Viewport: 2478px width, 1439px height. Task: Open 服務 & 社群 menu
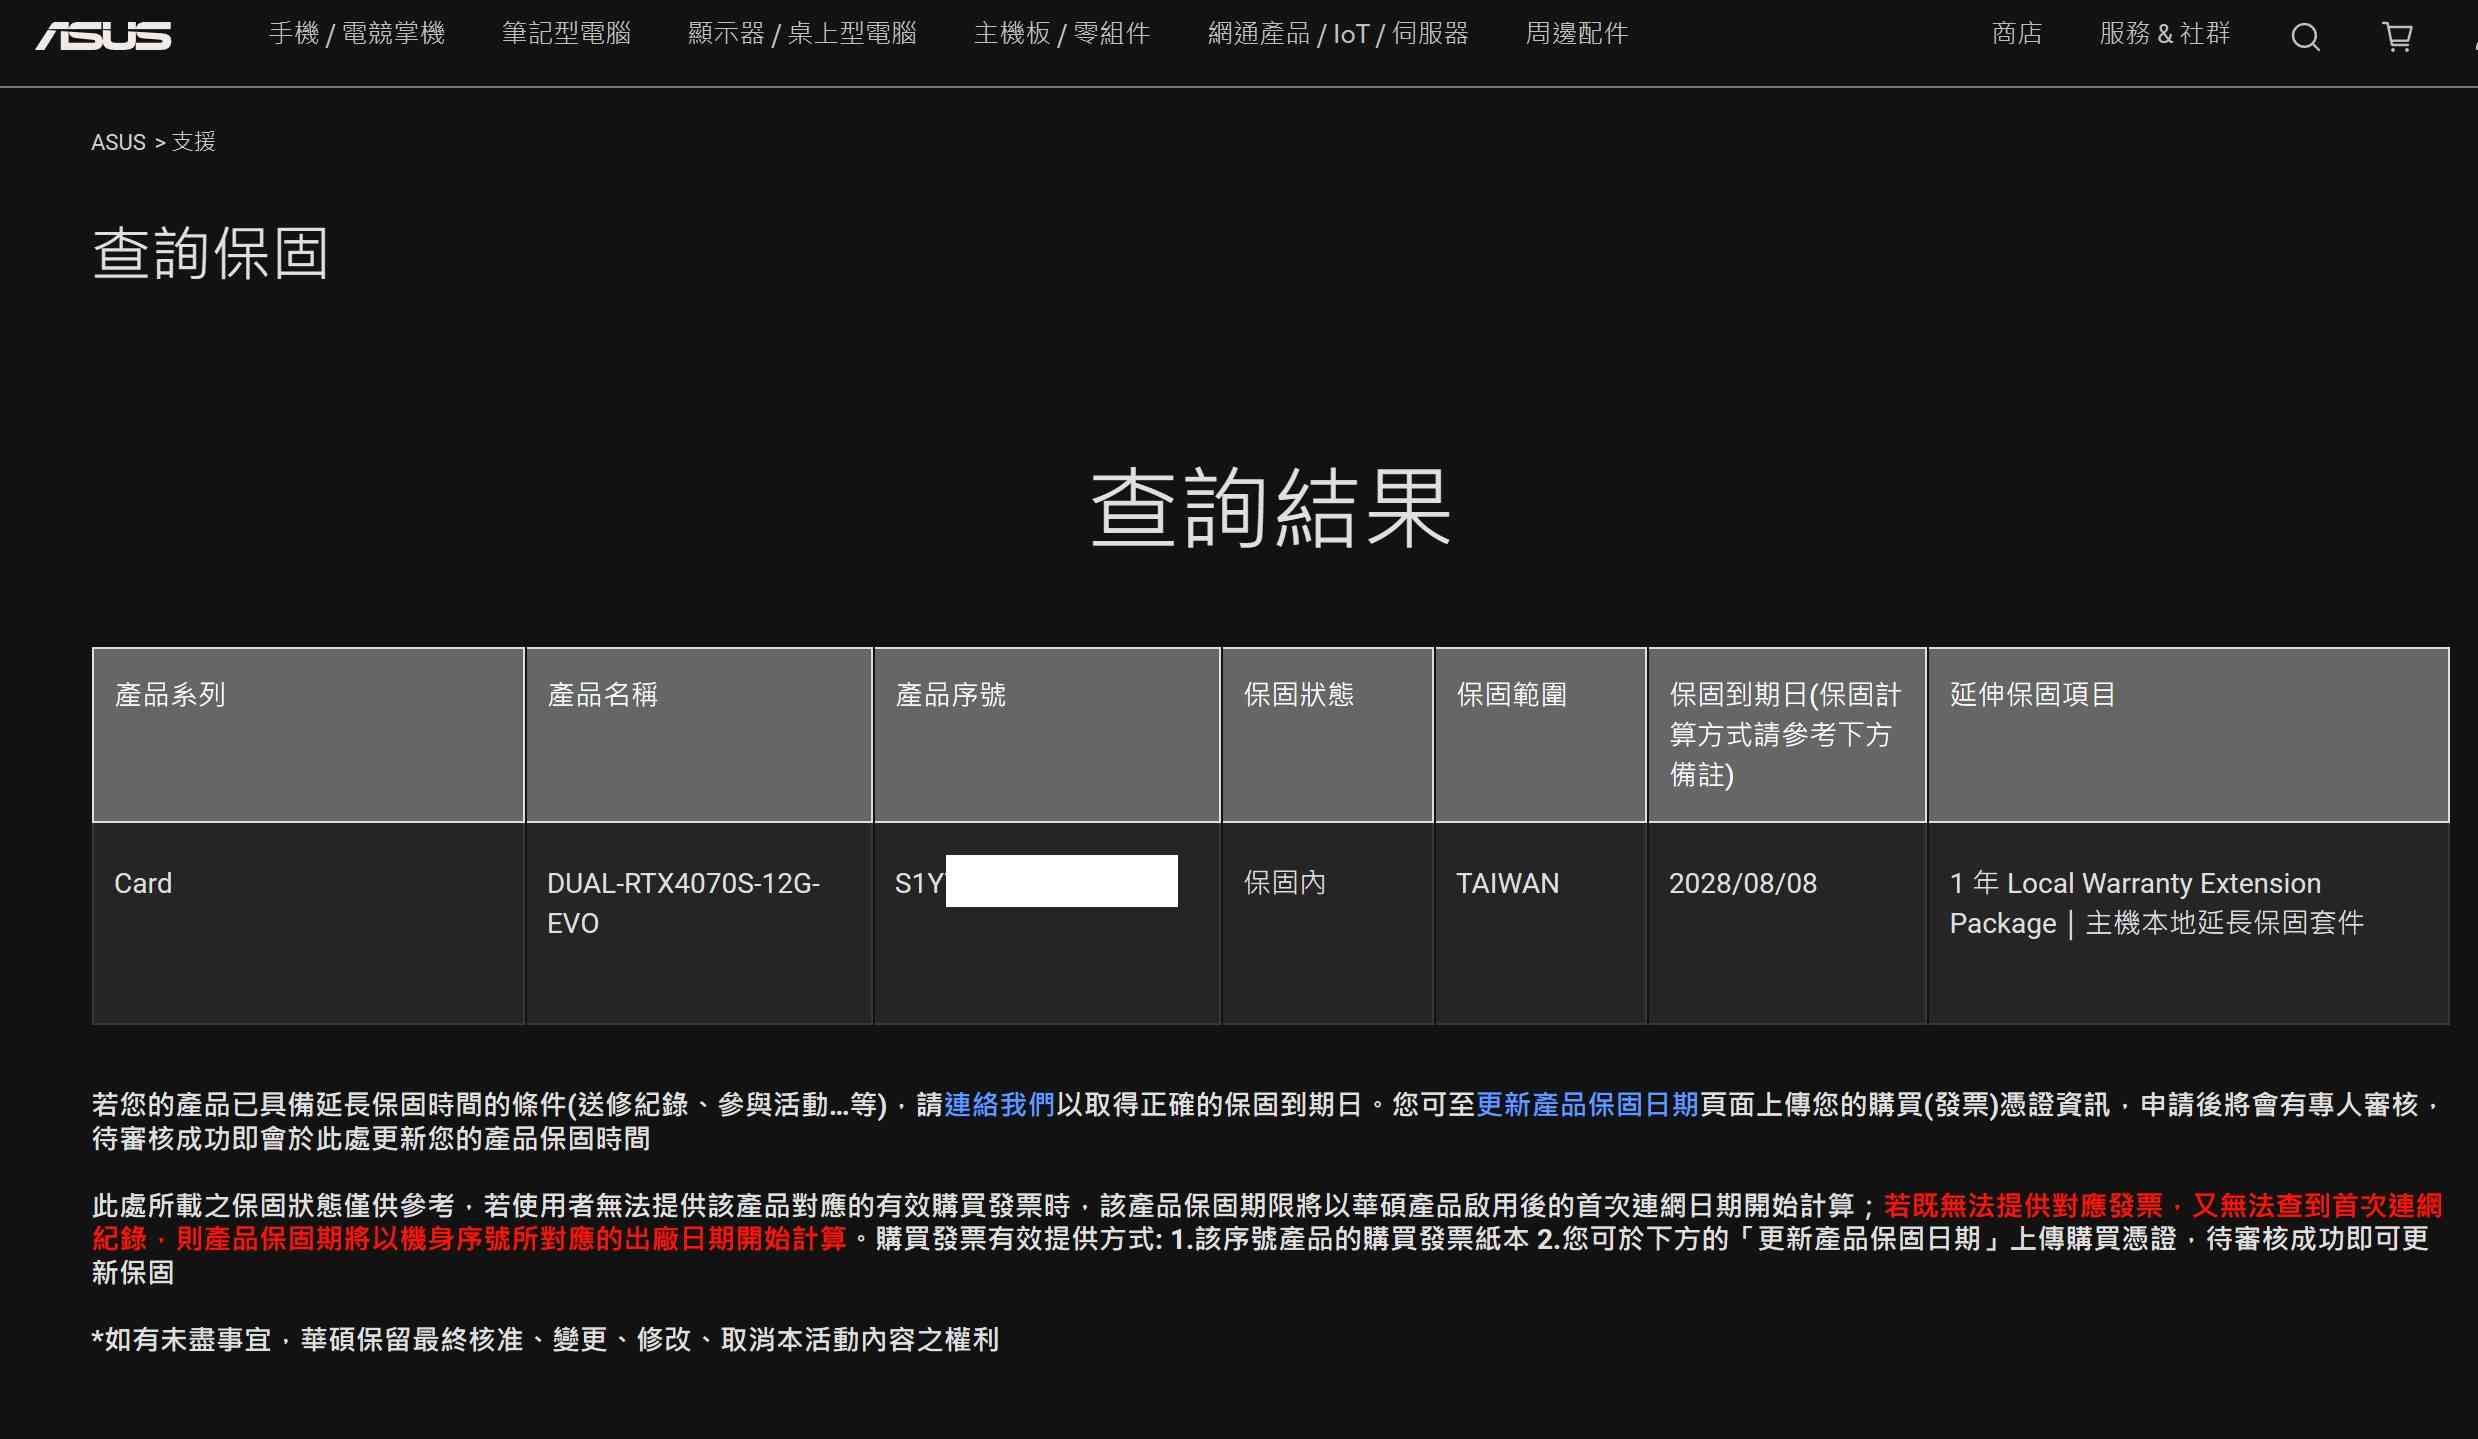click(2165, 34)
